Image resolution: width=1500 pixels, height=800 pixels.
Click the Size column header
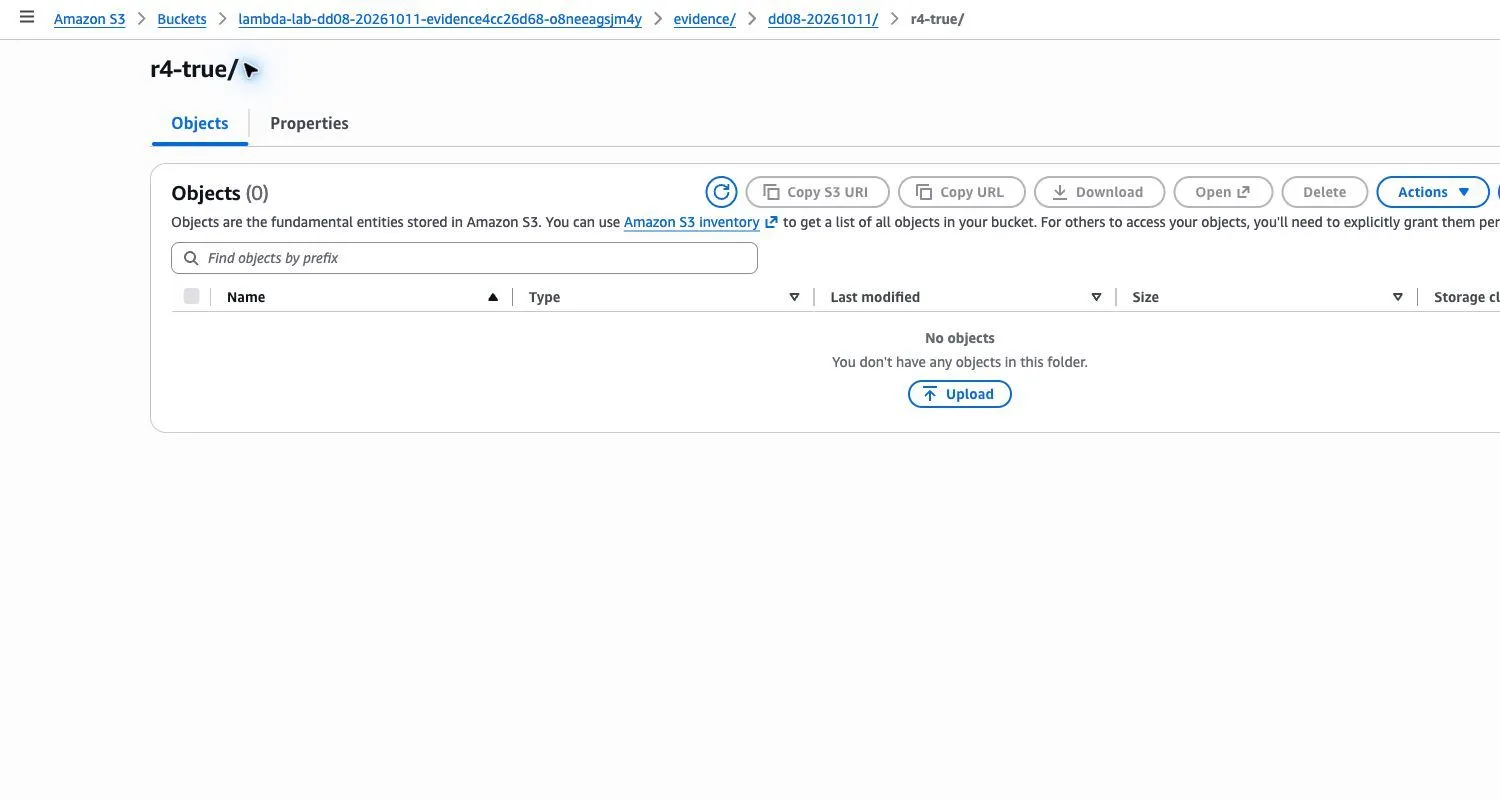pyautogui.click(x=1145, y=297)
